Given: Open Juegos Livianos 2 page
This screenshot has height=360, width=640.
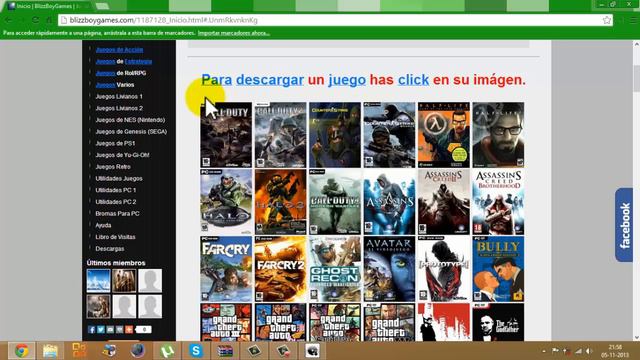Looking at the screenshot, I should point(119,108).
